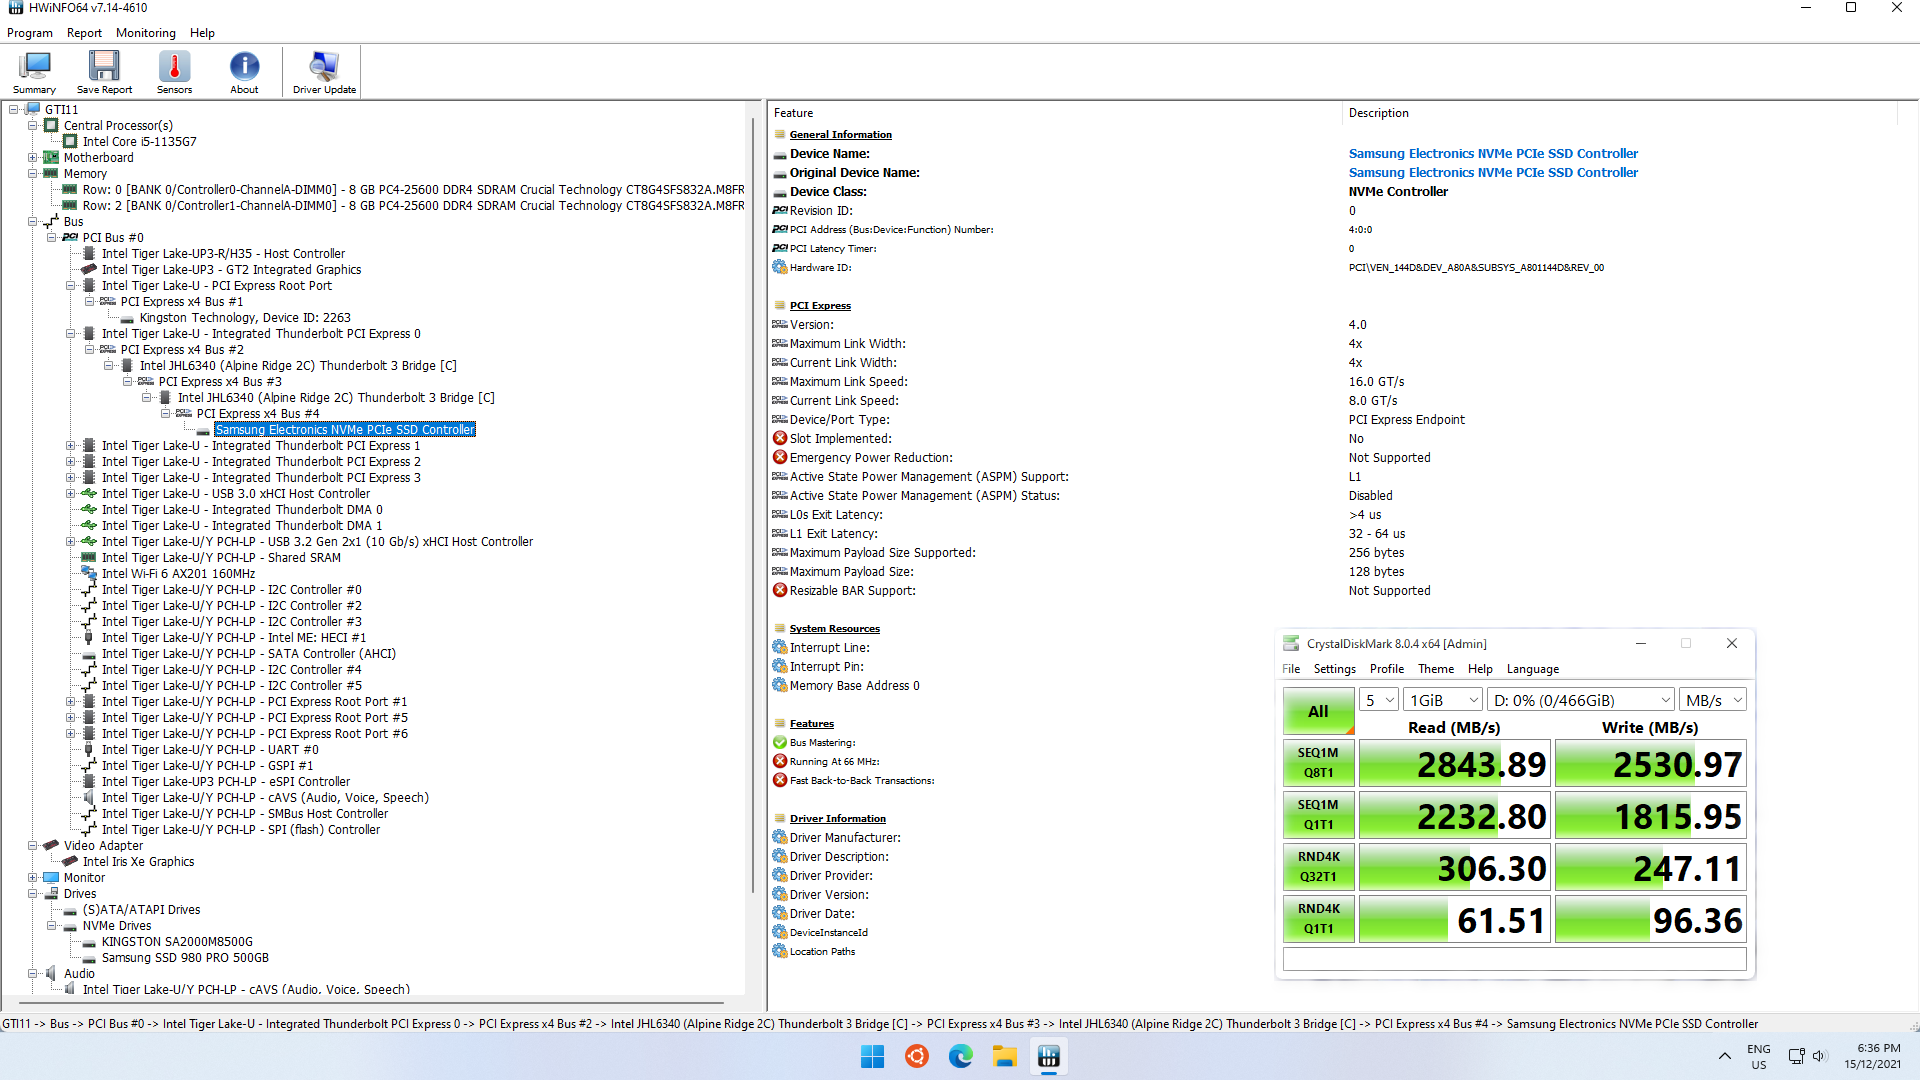Open CrystalDiskMark Profile menu
Viewport: 1920px width, 1080px height.
(1387, 669)
